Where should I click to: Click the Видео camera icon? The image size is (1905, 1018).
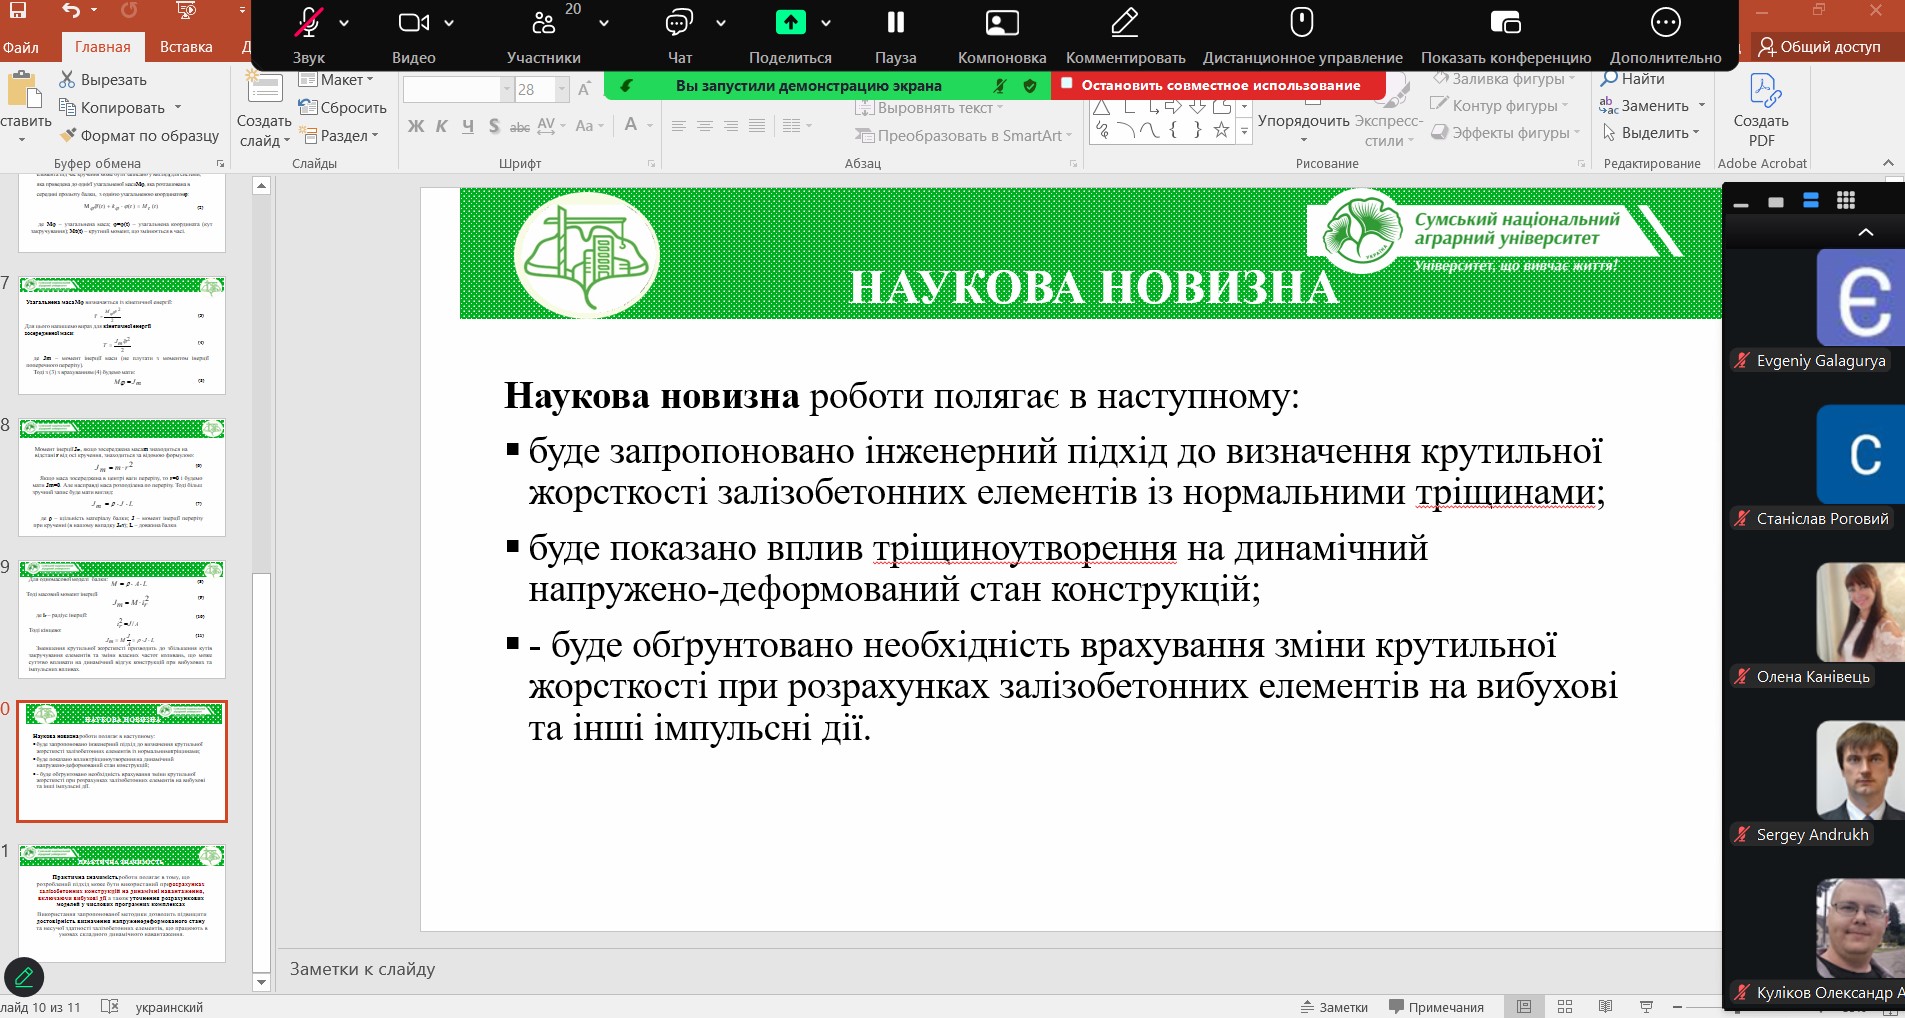(x=413, y=23)
